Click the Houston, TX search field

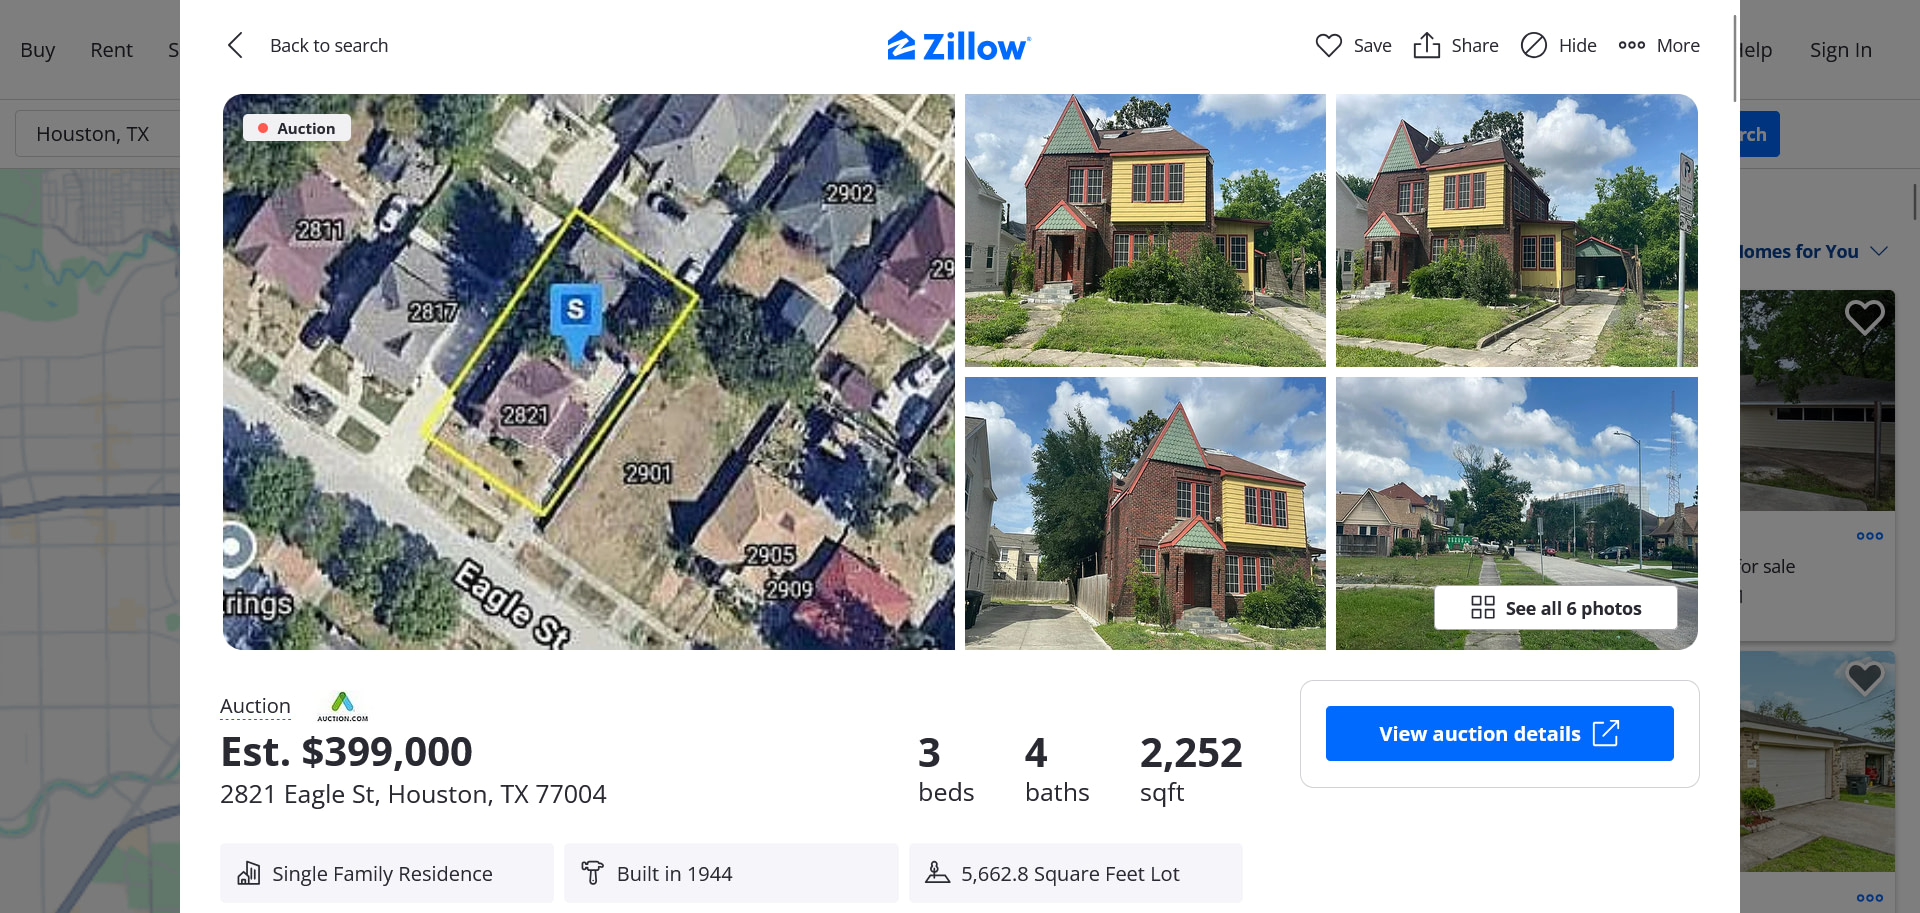point(98,134)
